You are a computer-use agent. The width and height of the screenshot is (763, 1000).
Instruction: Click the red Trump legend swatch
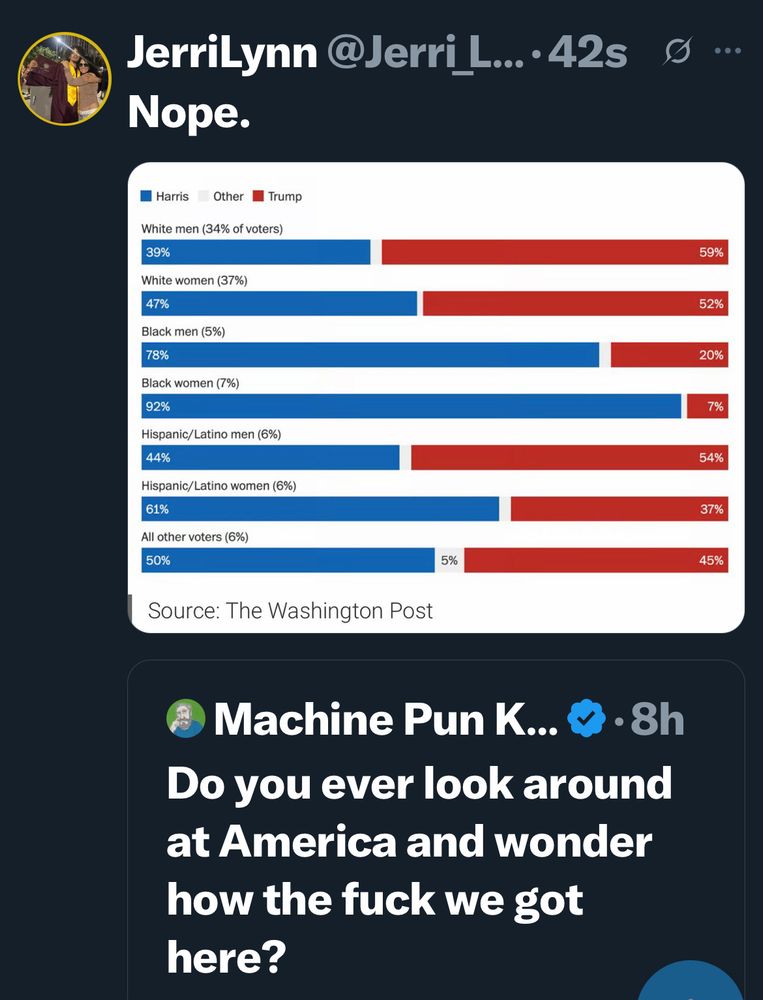tap(258, 196)
